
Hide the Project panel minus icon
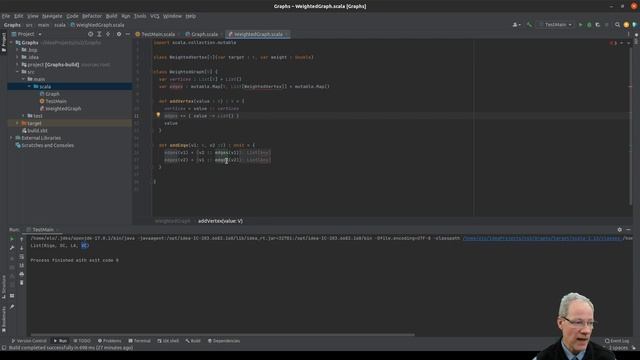127,34
